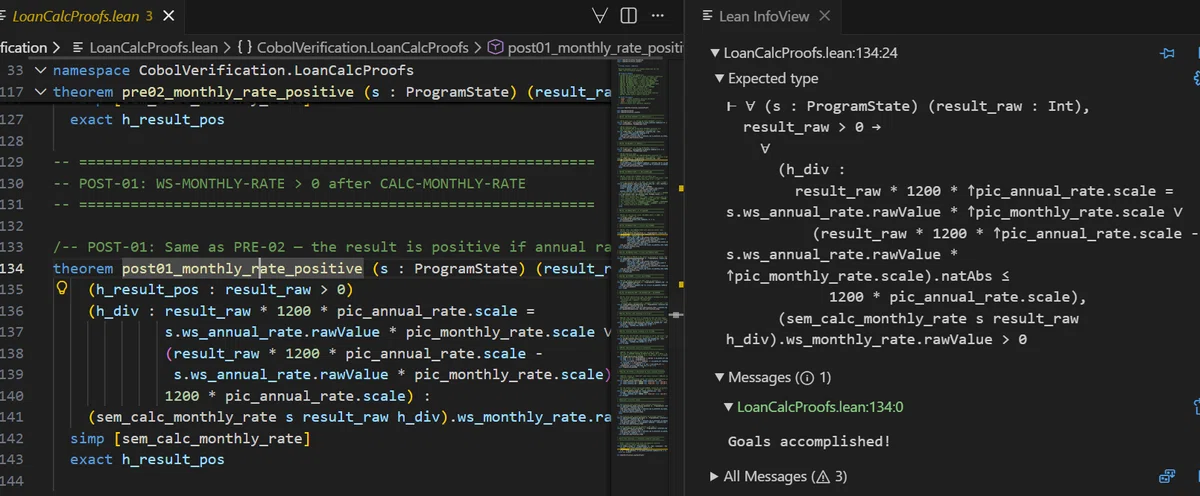Click the 'Goals accomplished!' message text

[x=808, y=441]
